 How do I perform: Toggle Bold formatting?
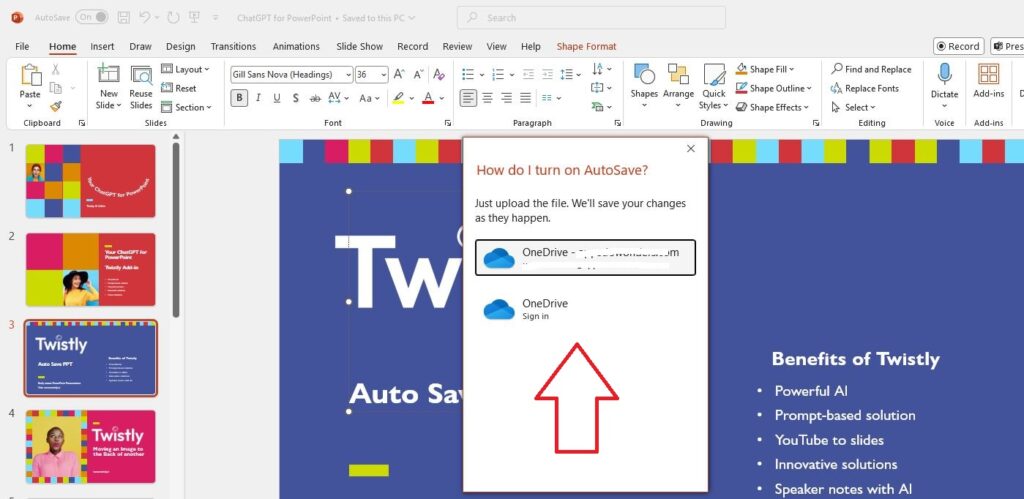[x=239, y=98]
